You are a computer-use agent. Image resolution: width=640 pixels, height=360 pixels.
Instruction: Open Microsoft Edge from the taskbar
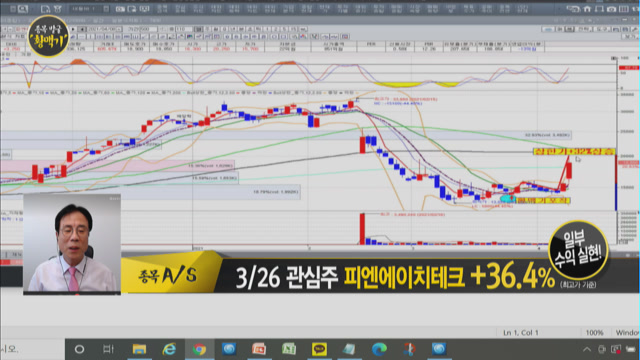[x=379, y=349]
